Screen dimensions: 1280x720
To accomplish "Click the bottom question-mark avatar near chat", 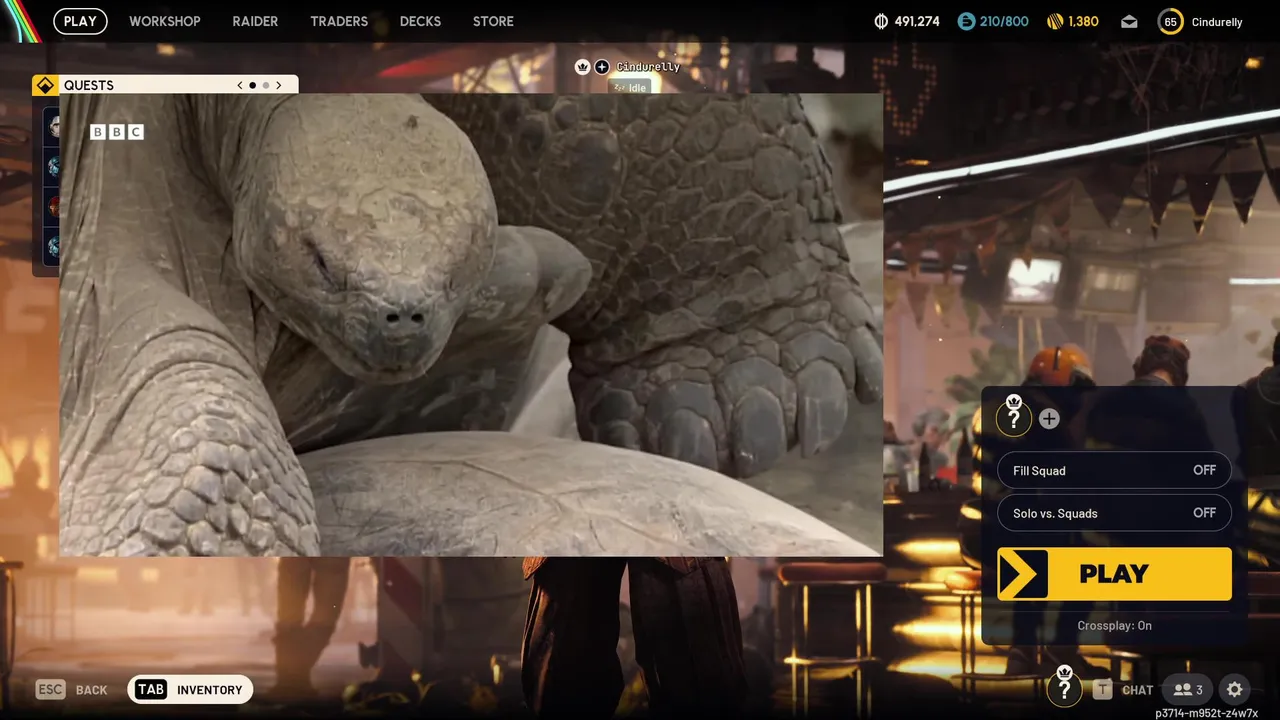I will [x=1064, y=688].
